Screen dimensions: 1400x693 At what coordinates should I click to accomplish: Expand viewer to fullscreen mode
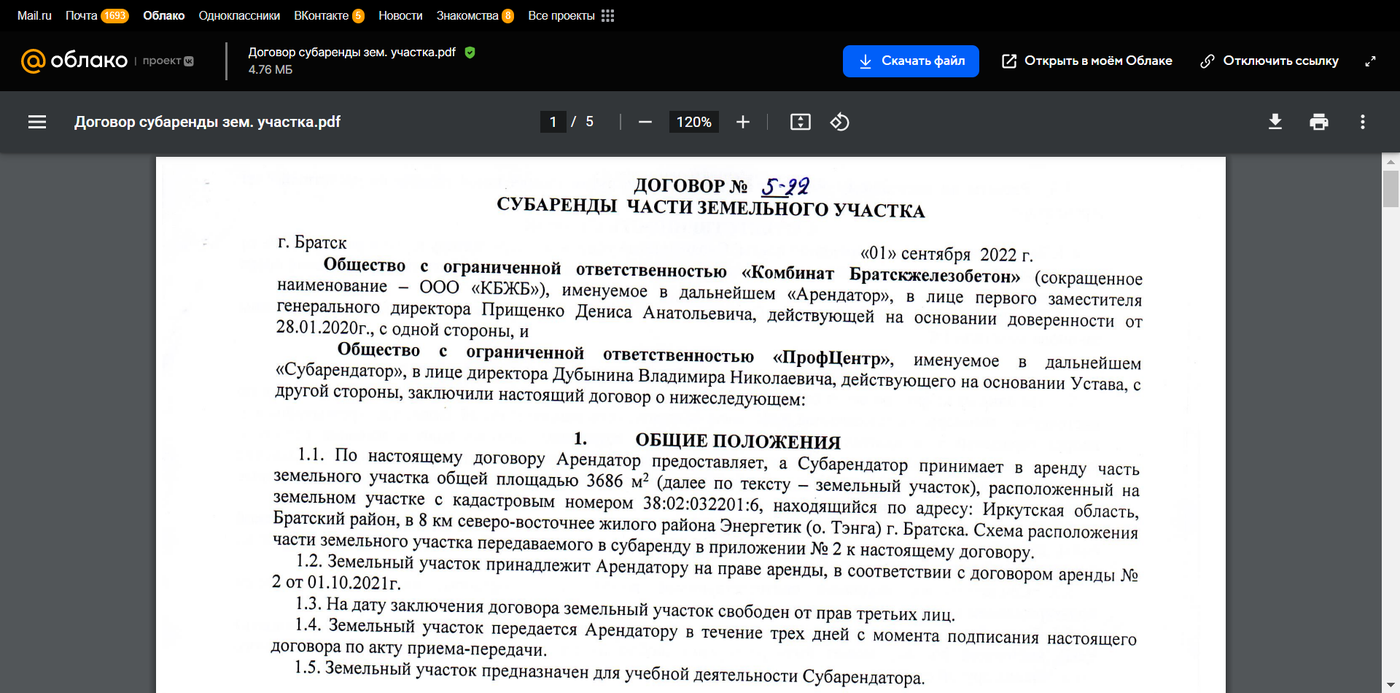click(1370, 61)
